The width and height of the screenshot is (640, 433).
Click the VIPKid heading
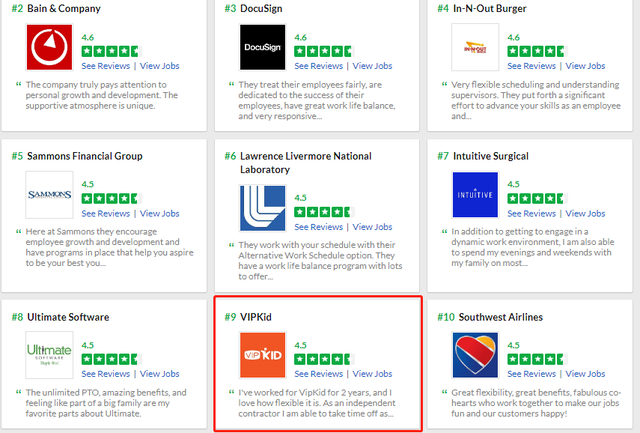point(256,317)
